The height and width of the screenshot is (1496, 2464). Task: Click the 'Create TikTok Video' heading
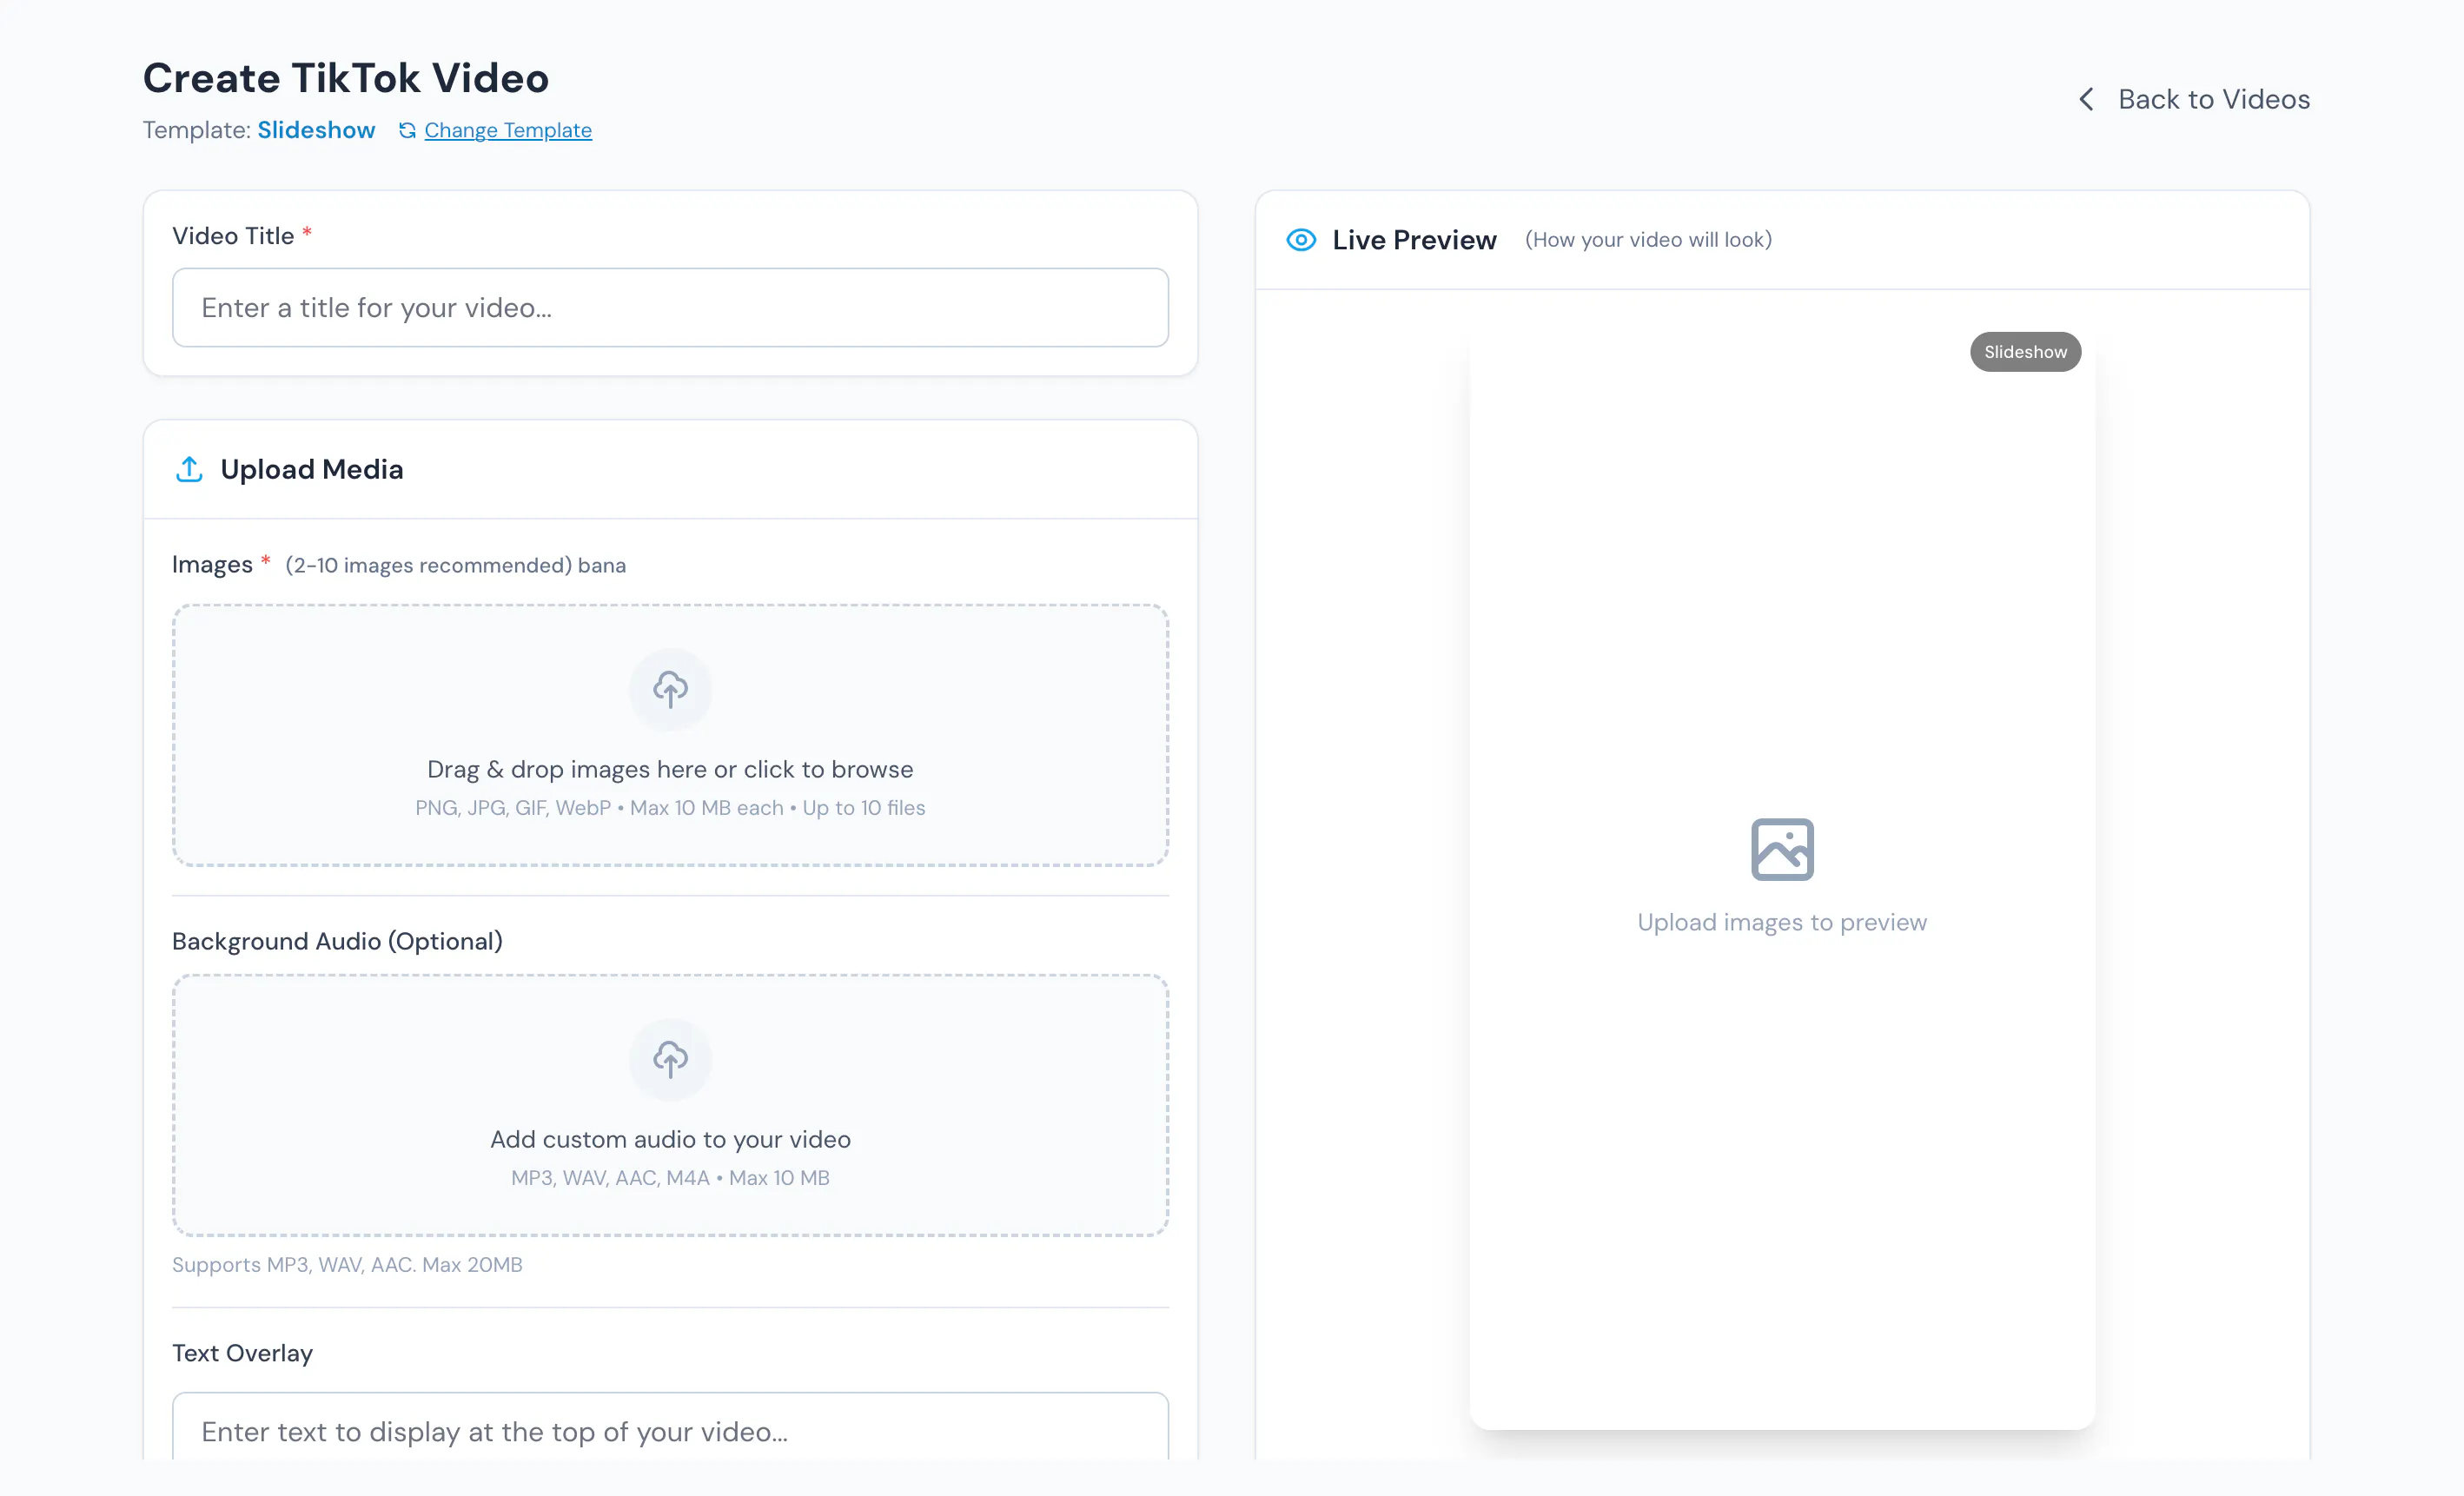click(346, 78)
